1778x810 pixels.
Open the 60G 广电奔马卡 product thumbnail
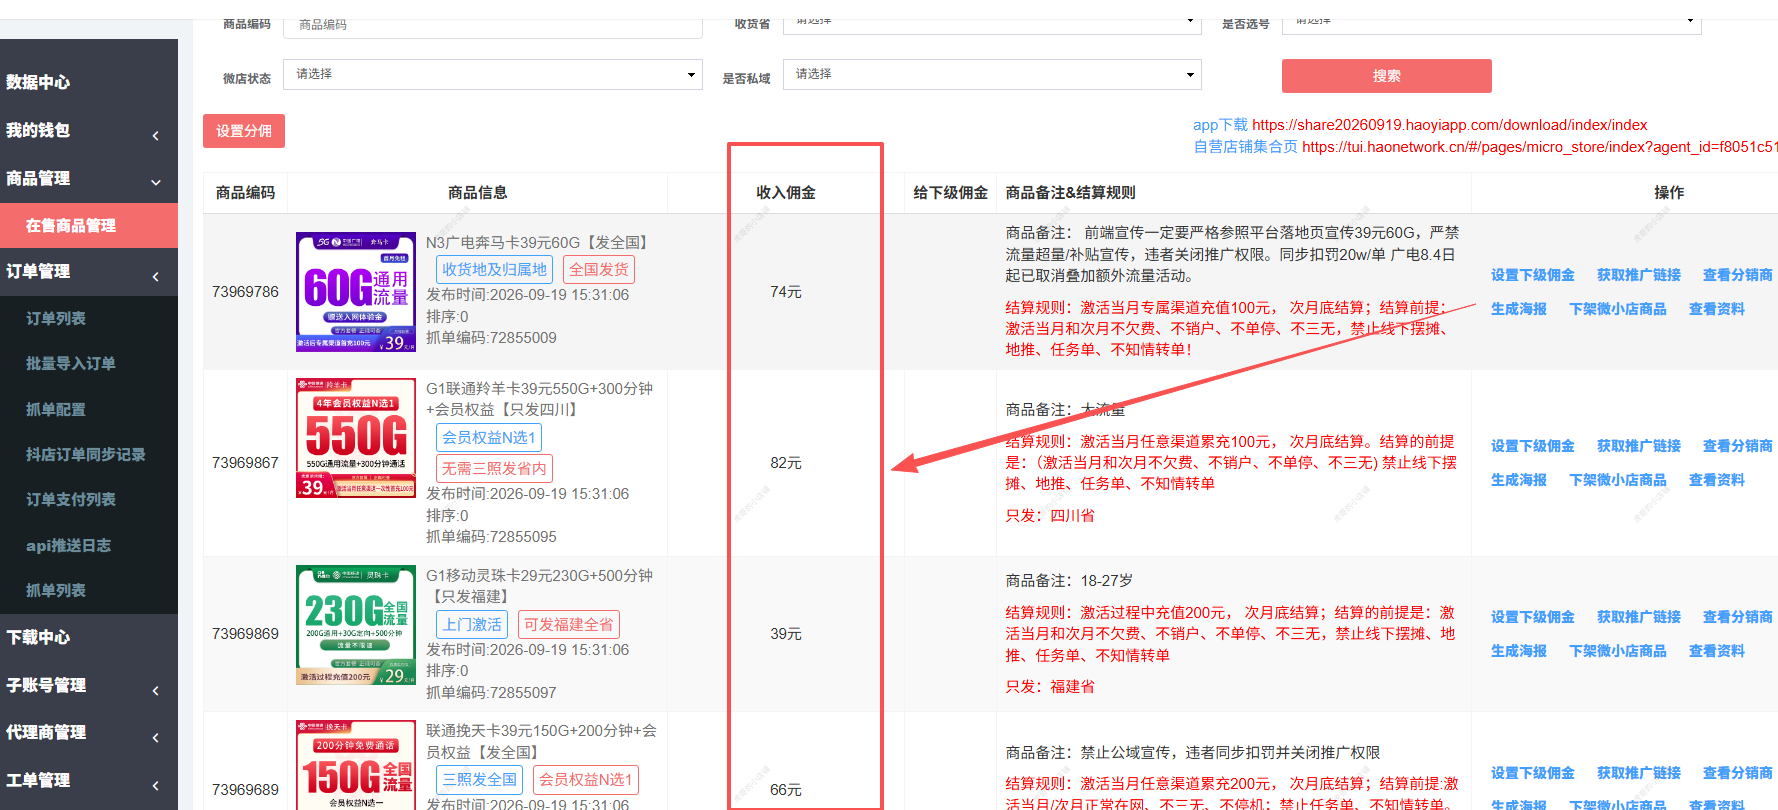(x=356, y=292)
